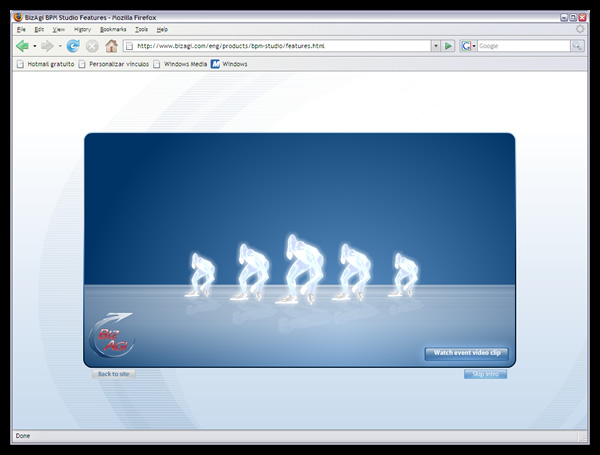Click inside the Google search field
The image size is (600, 455).
click(x=522, y=46)
